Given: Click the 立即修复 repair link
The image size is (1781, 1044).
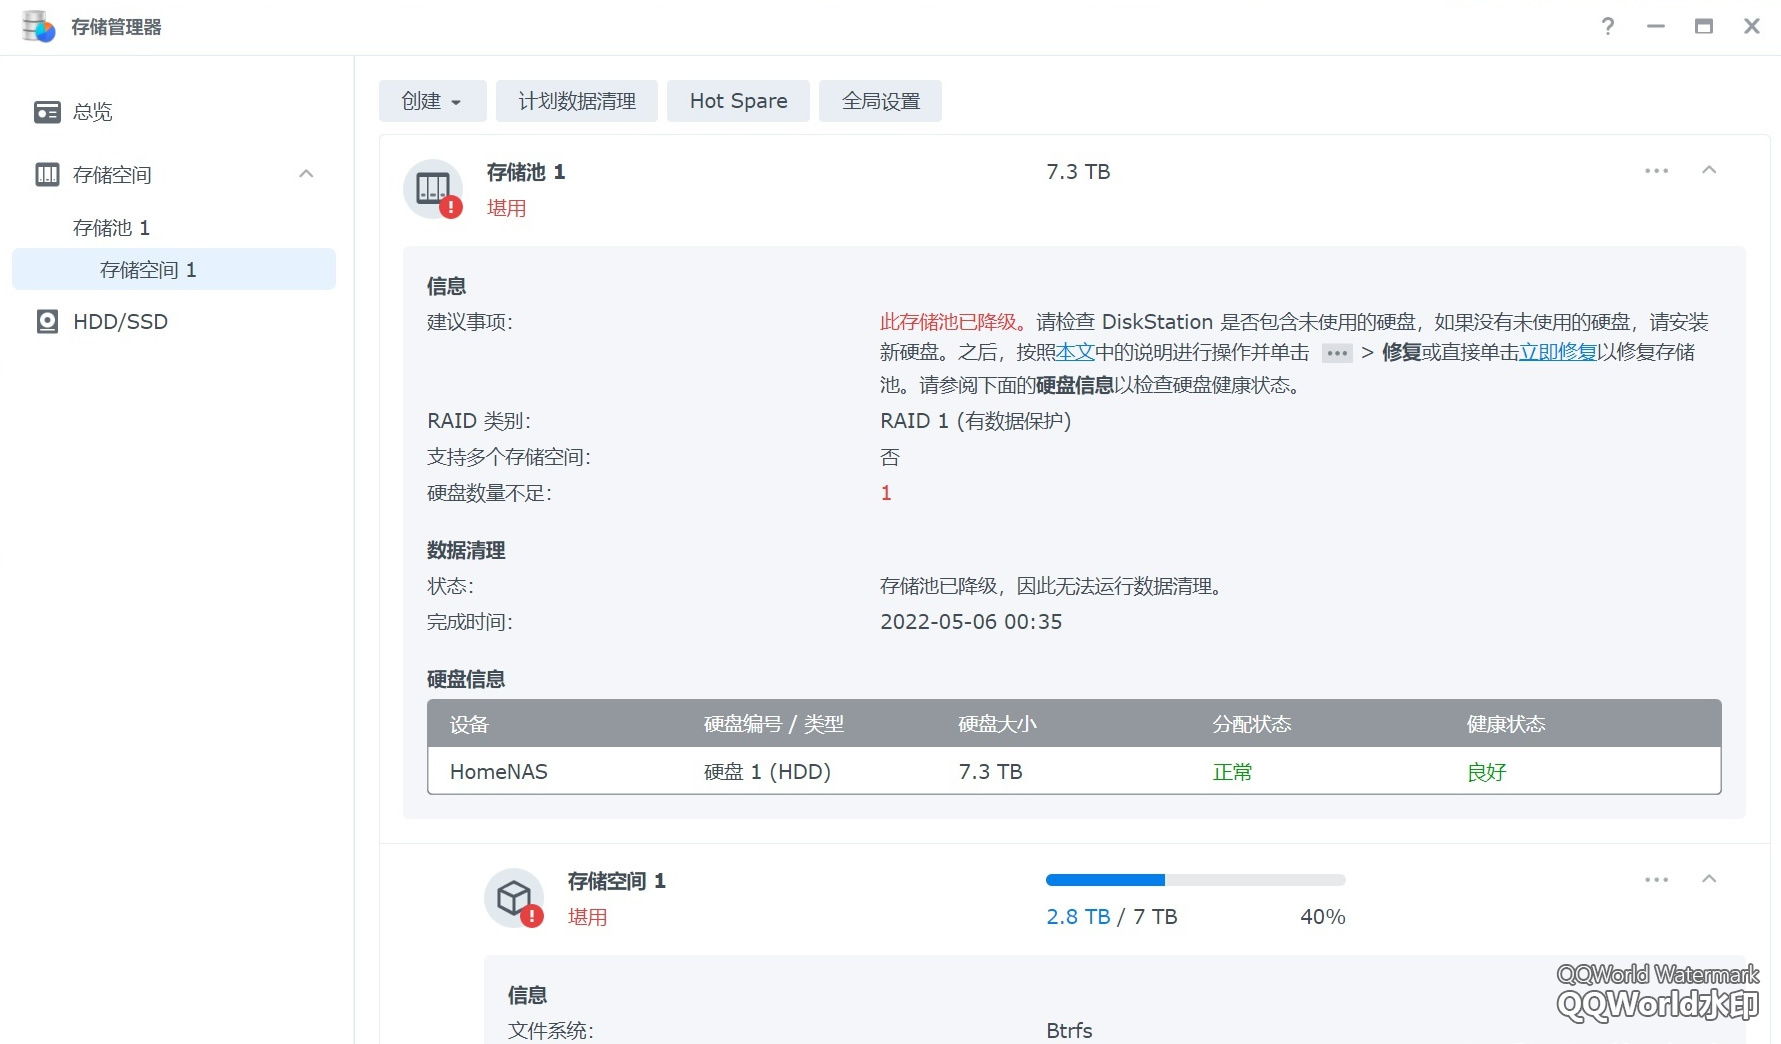Looking at the screenshot, I should [1558, 353].
